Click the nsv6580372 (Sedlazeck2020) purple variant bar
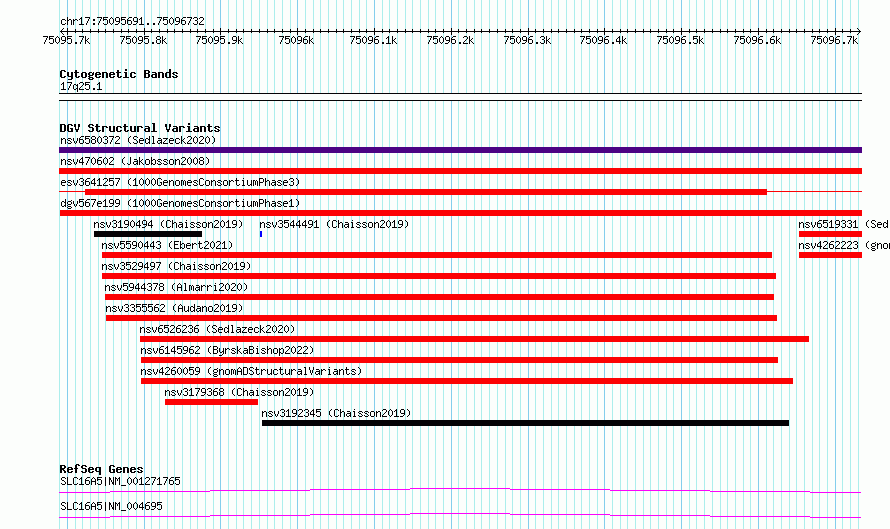Image resolution: width=890 pixels, height=529 pixels. (x=460, y=150)
